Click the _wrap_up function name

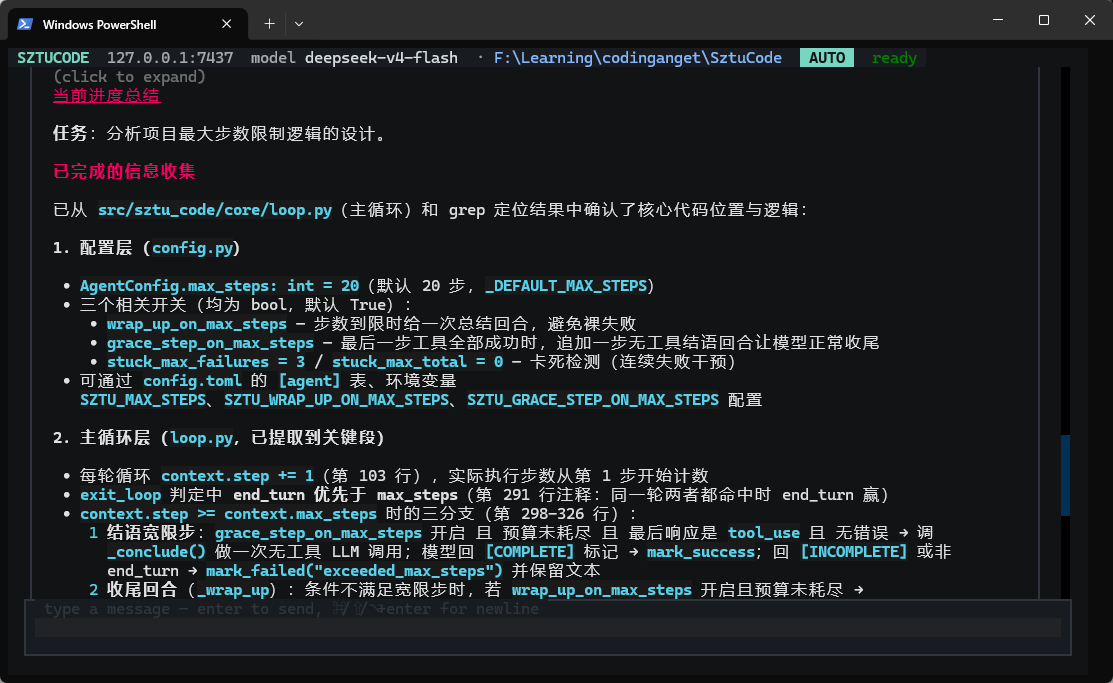[234, 590]
